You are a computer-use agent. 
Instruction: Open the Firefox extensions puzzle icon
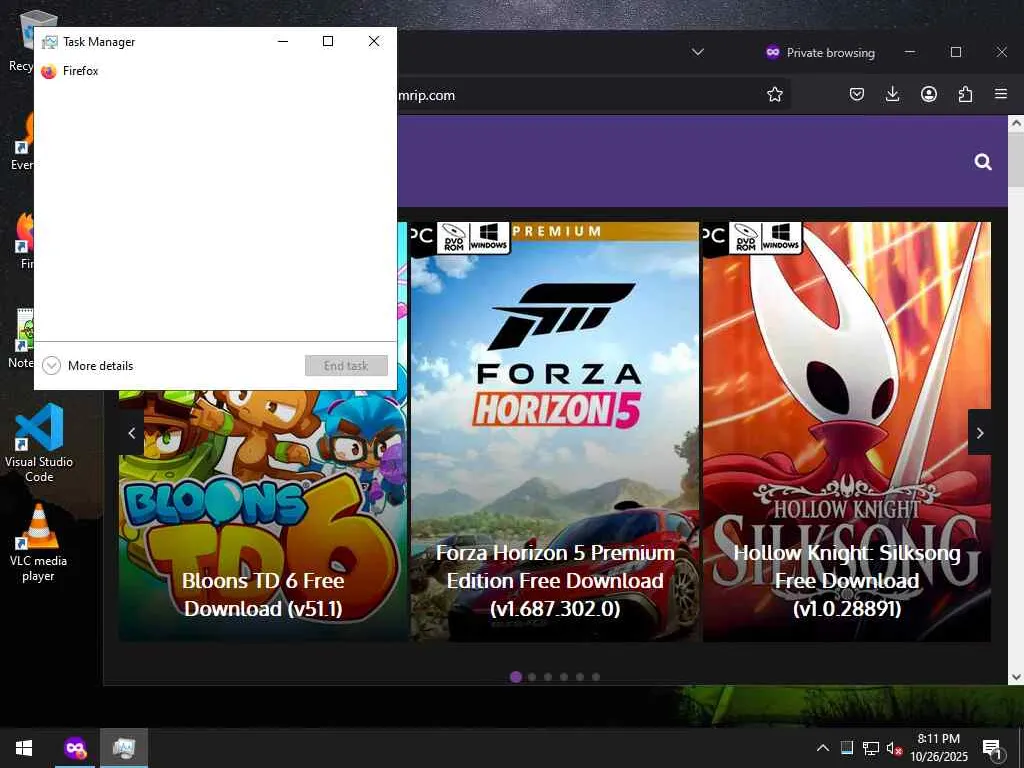(x=965, y=95)
